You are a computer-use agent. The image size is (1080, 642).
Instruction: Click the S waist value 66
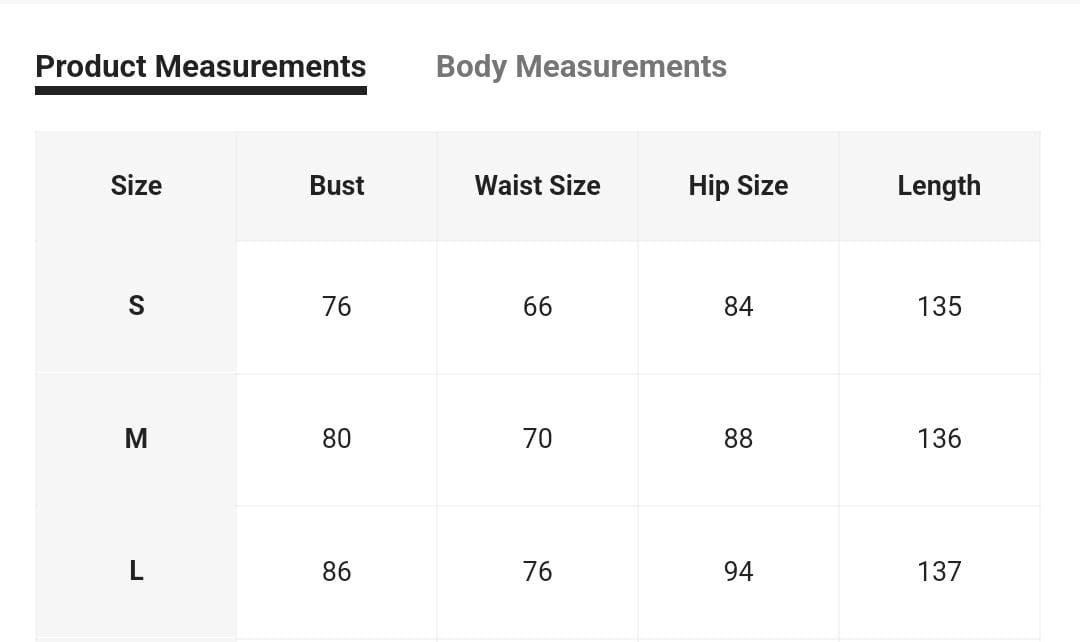(x=538, y=306)
